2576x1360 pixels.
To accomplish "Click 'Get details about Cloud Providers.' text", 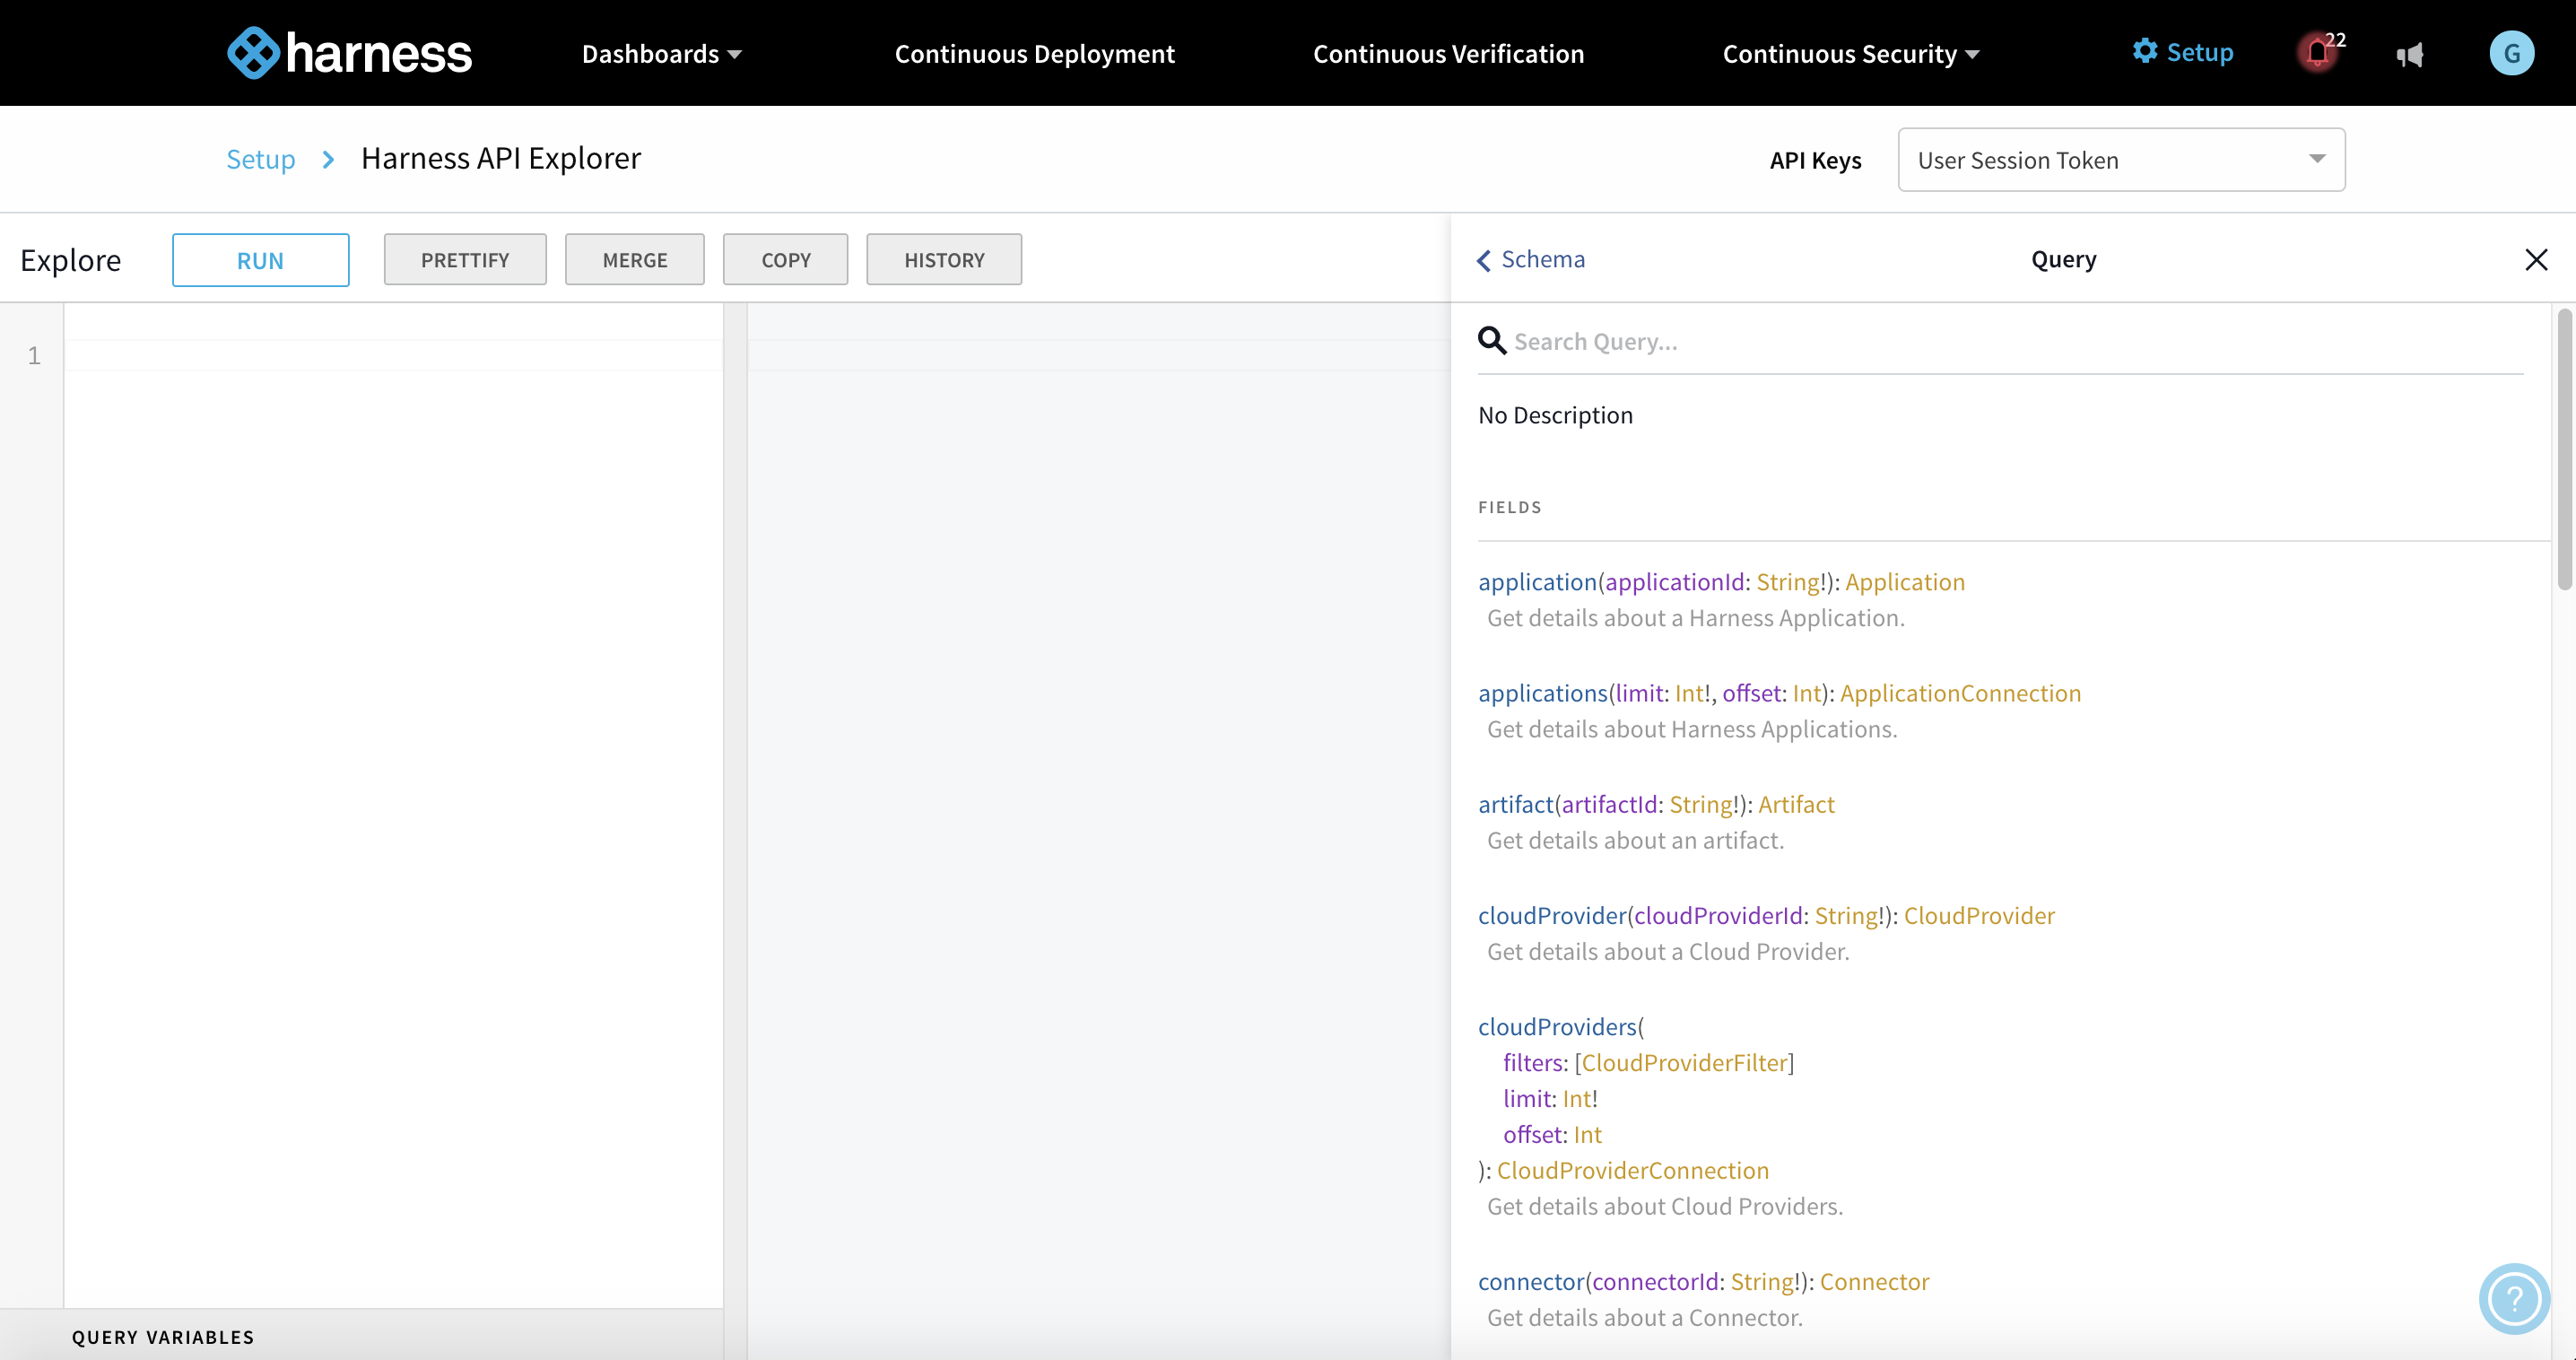I will (1664, 1206).
